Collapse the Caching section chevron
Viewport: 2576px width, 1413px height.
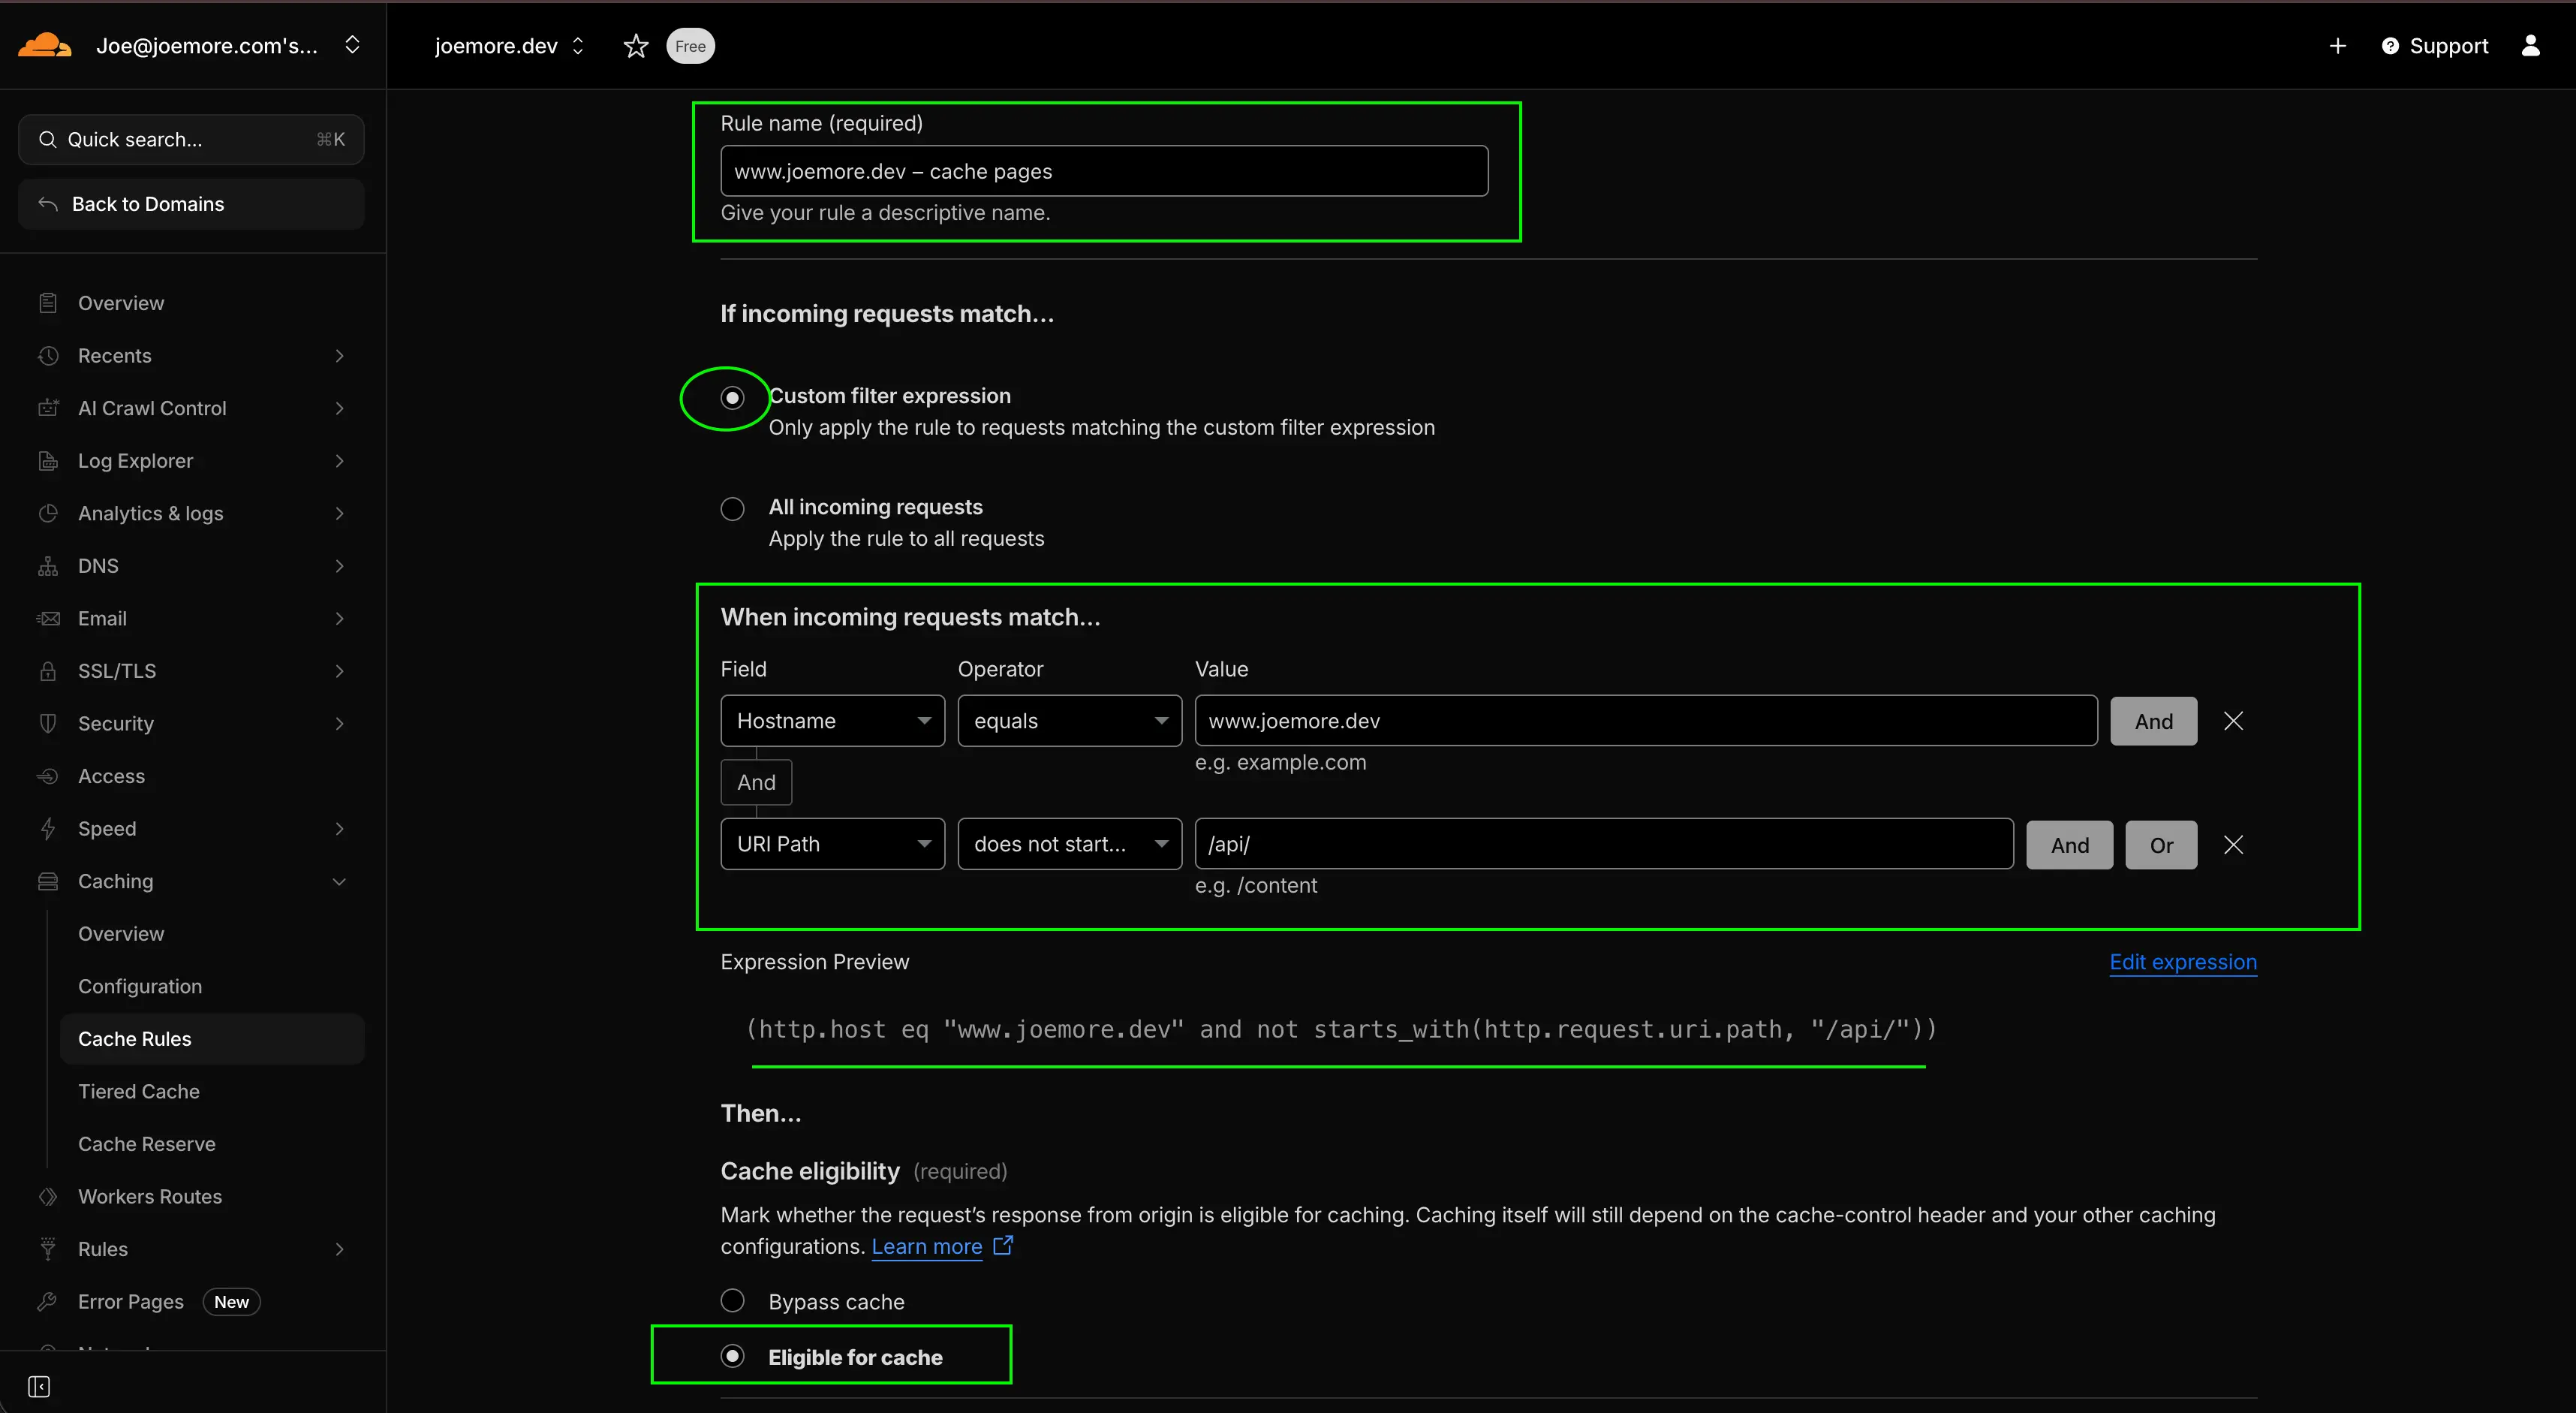339,881
